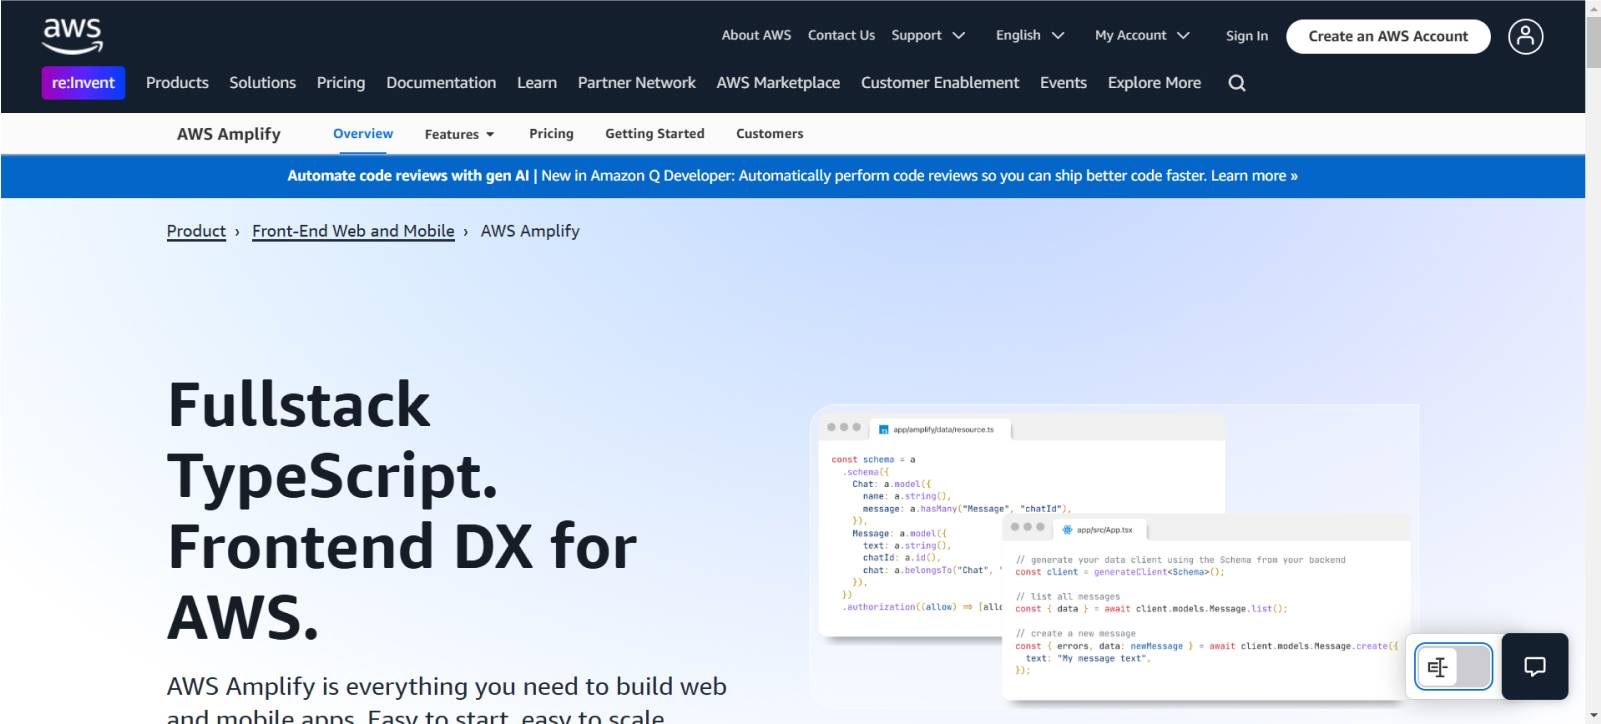Click the Product breadcrumb link
The image size is (1601, 724).
[x=196, y=231]
